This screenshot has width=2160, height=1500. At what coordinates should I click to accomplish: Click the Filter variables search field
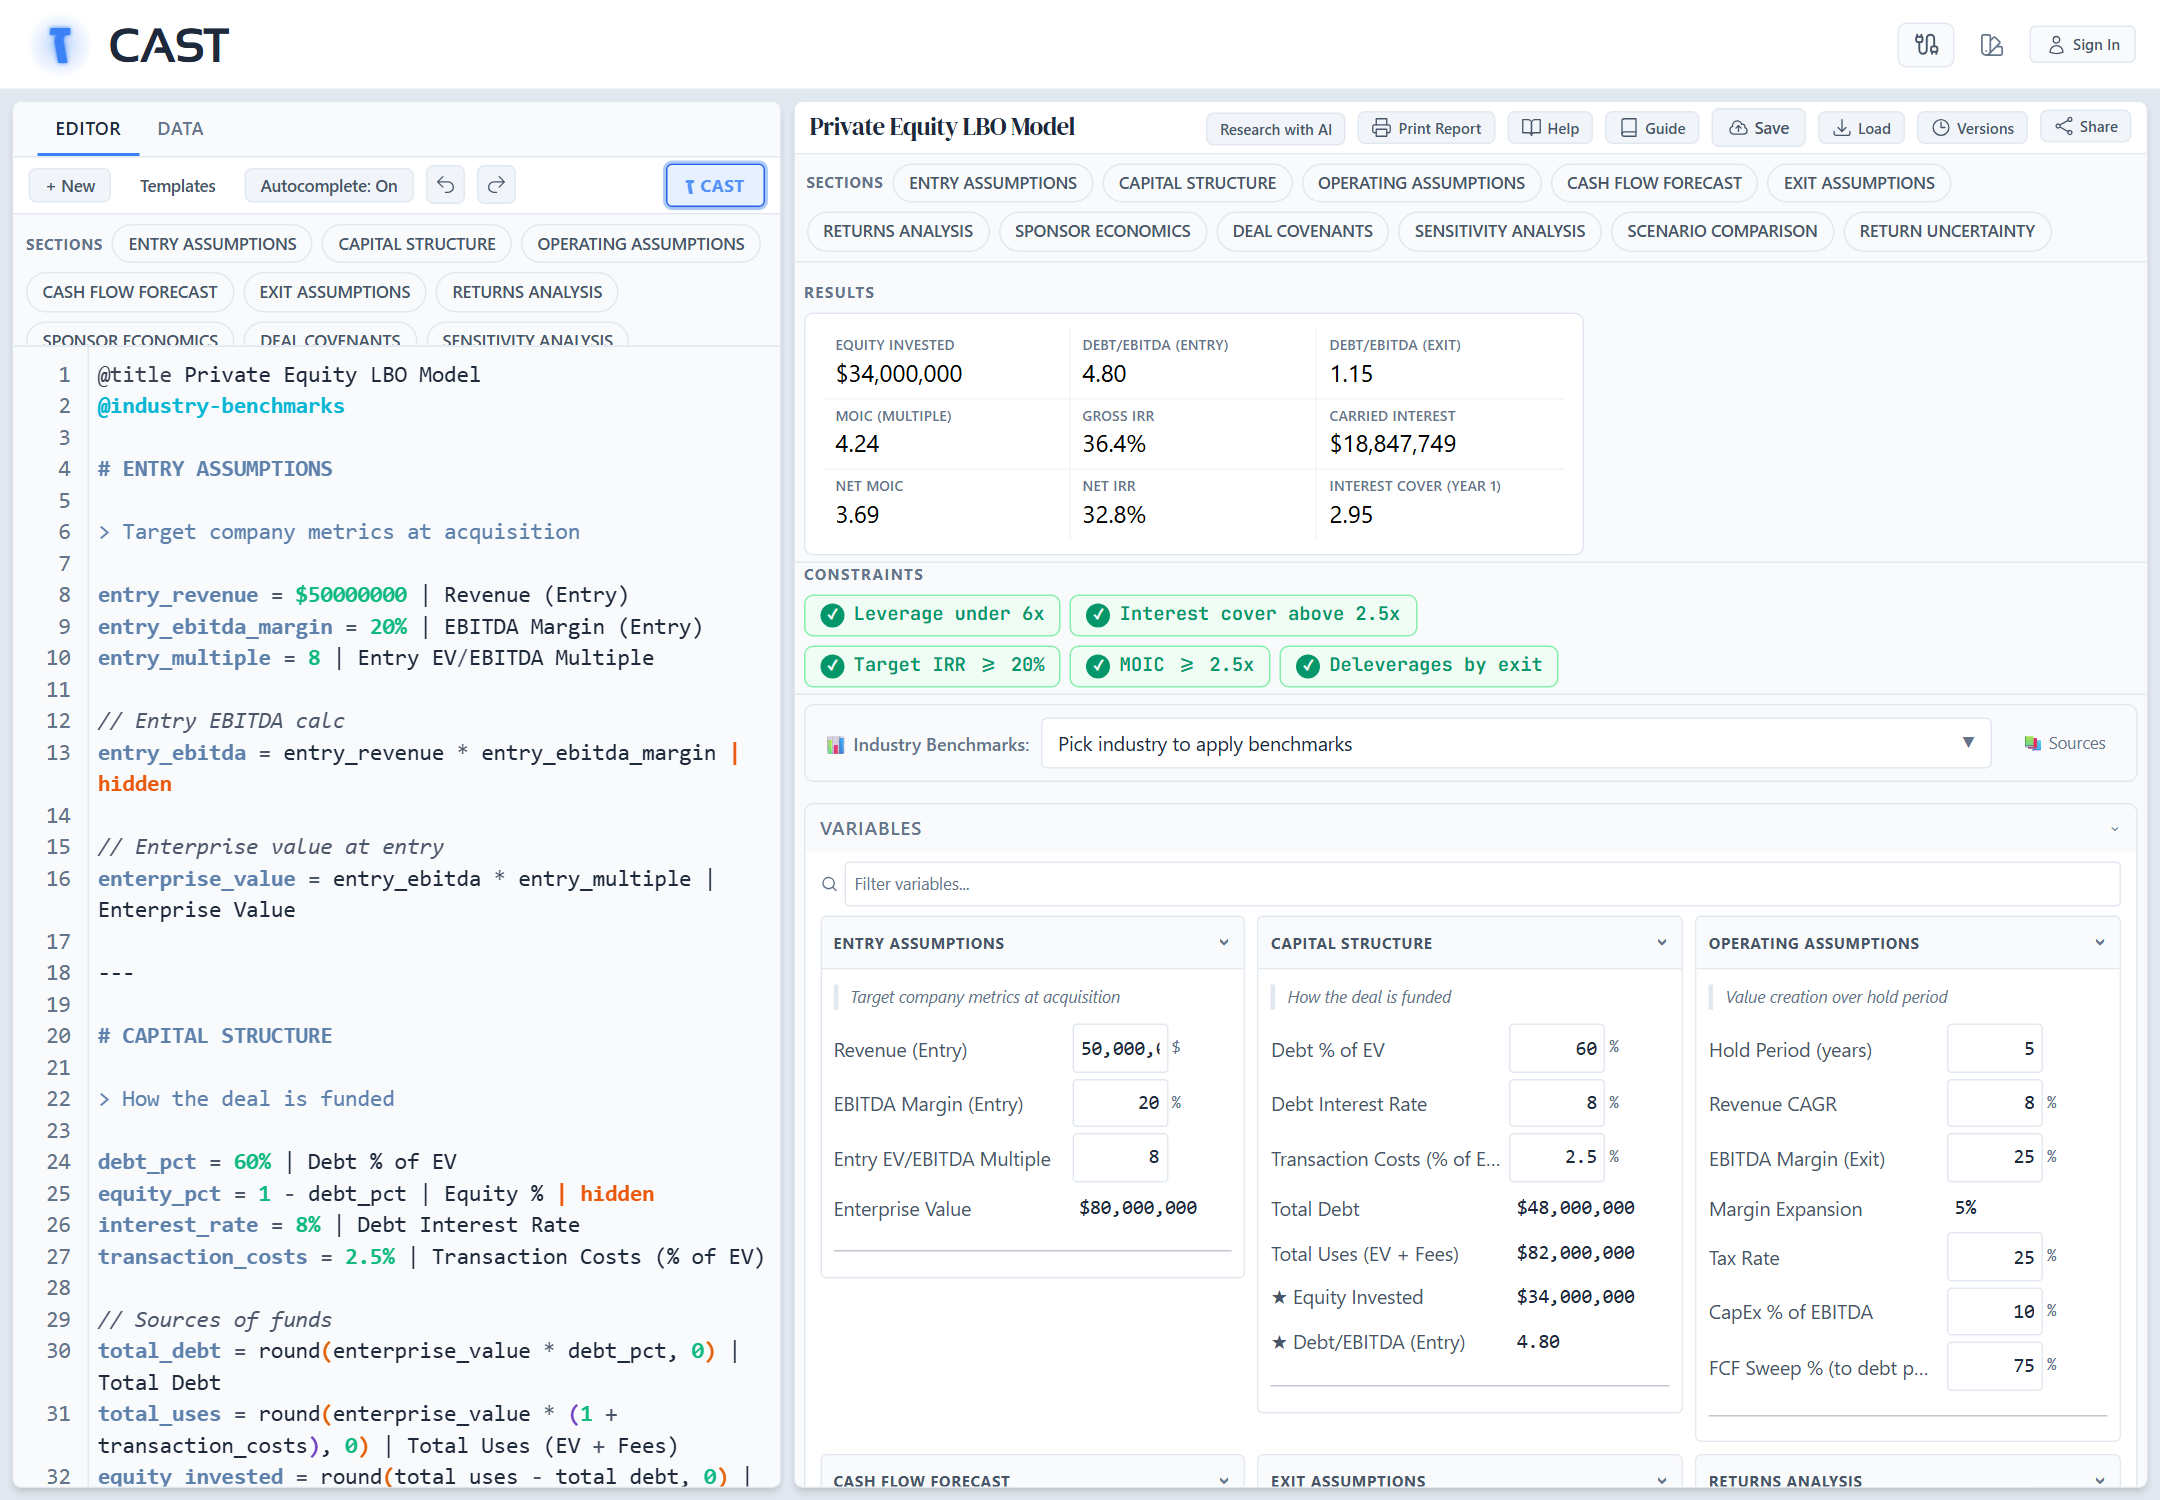1481,884
